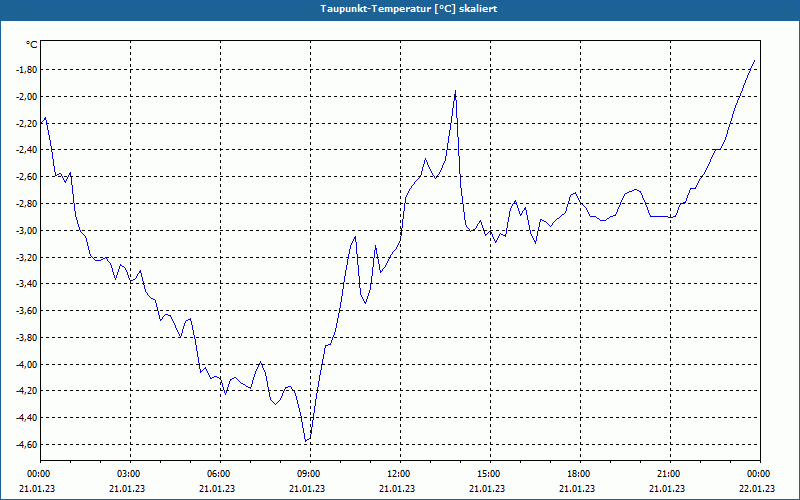
Task: Click the curve minimum near 09:00
Action: tap(306, 441)
